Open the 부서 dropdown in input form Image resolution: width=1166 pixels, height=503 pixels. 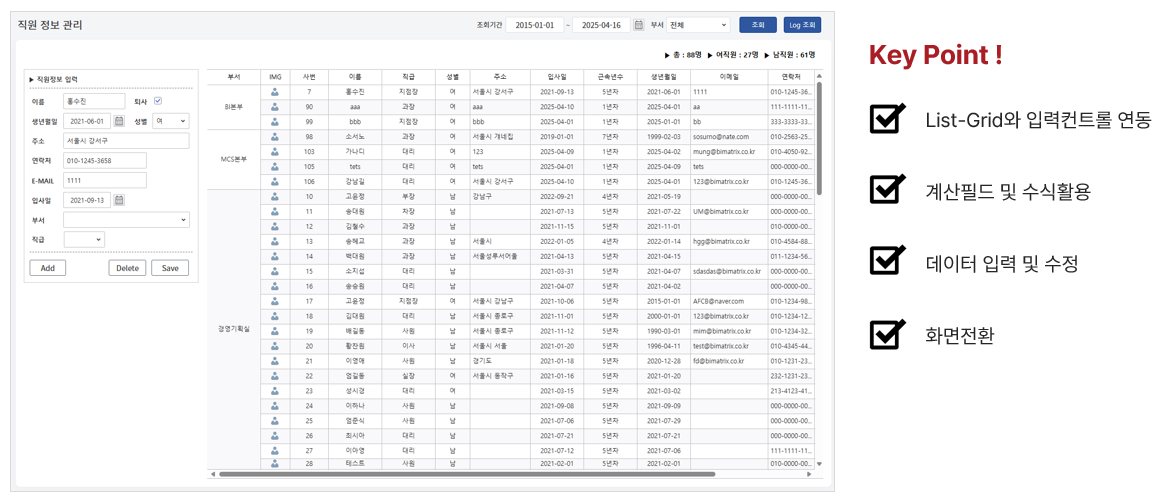pyautogui.click(x=125, y=220)
